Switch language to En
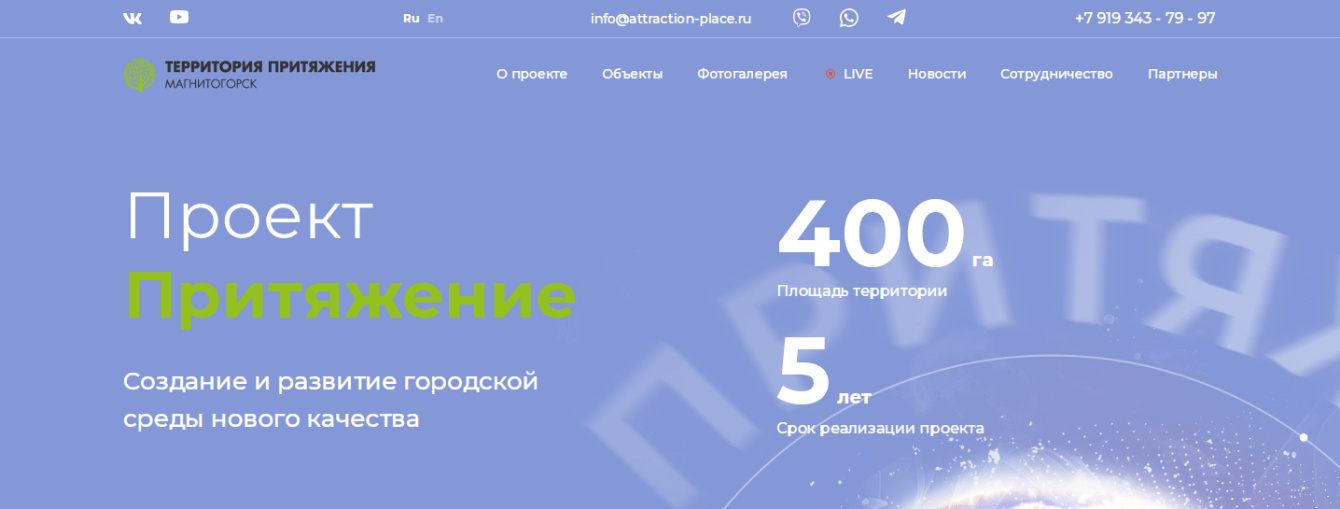Viewport: 1340px width, 509px height. tap(435, 18)
